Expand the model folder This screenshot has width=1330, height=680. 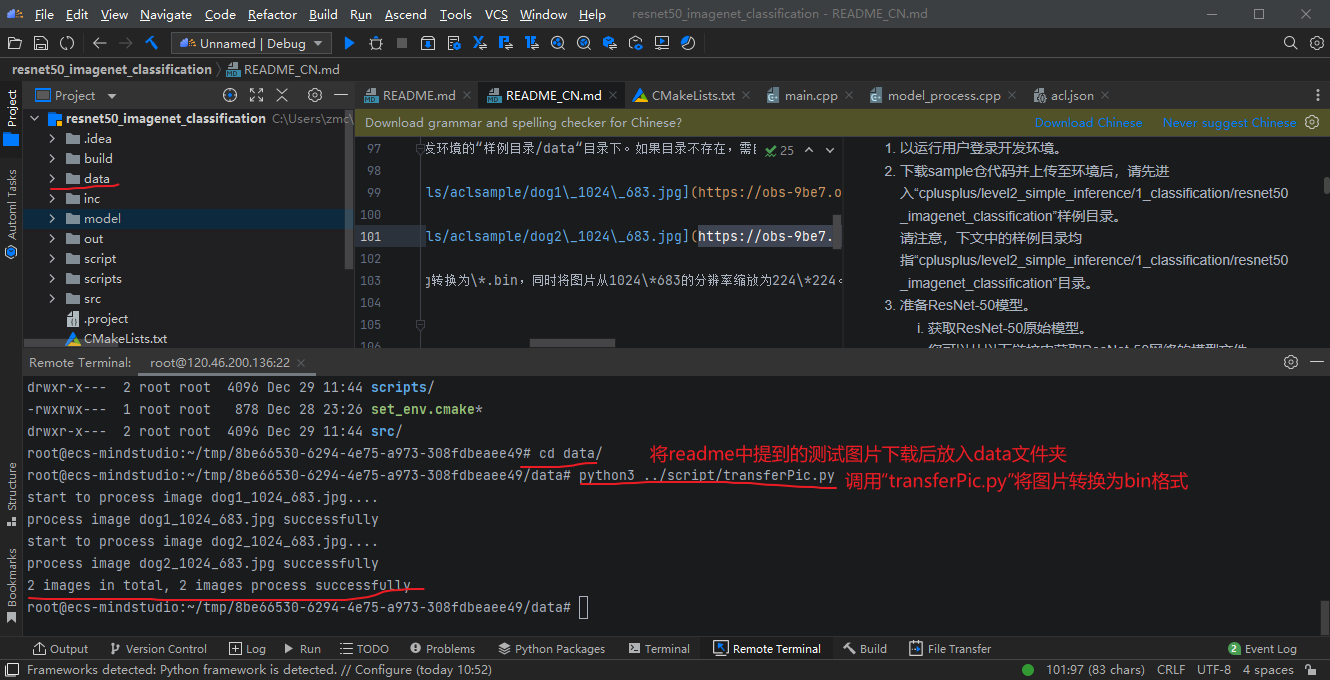52,218
